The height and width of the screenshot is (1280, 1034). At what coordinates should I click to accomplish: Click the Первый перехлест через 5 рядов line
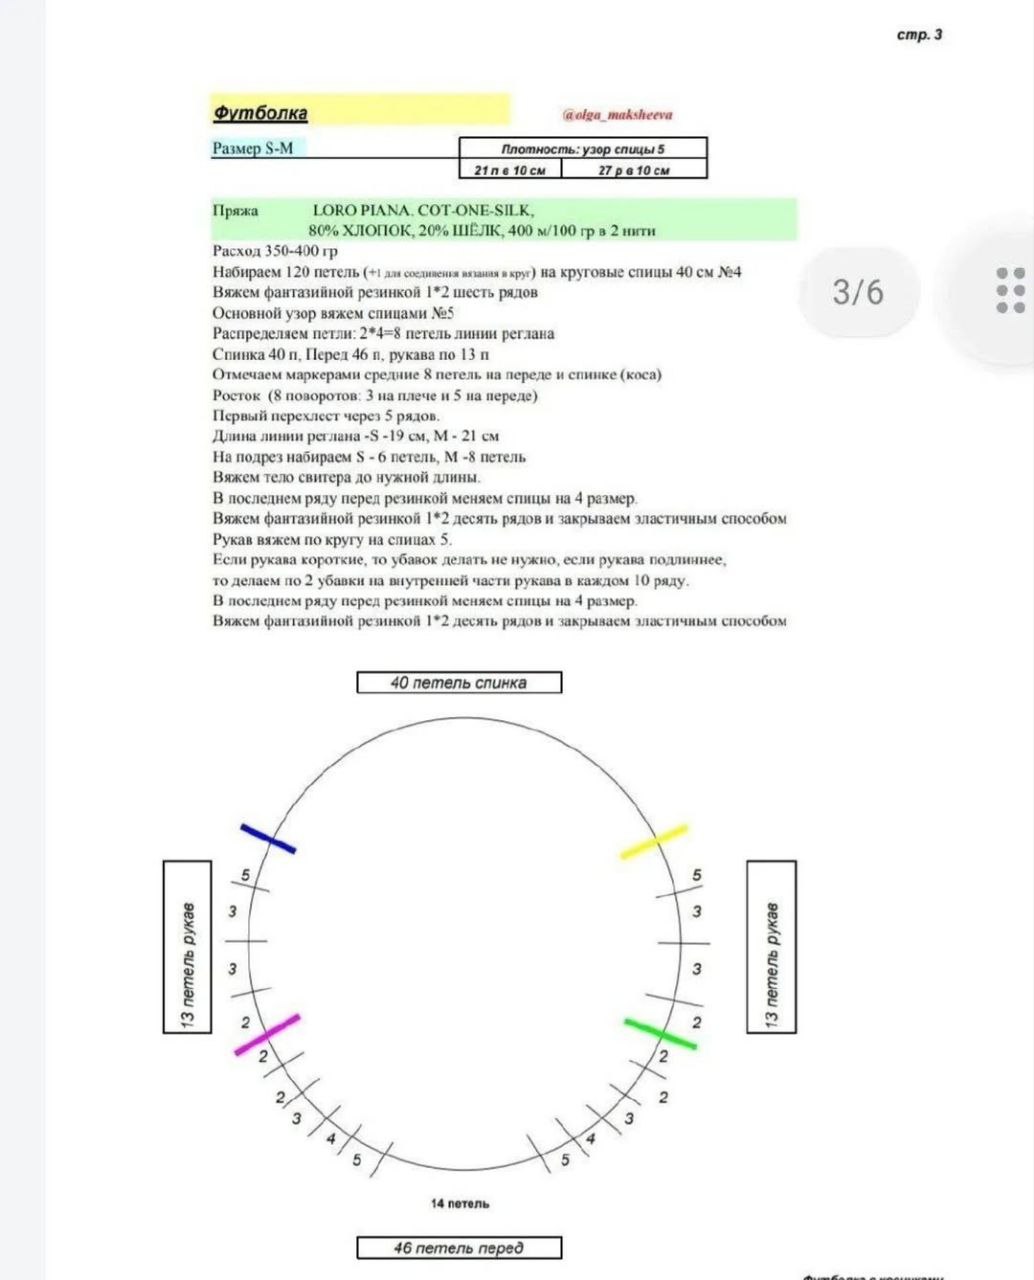coord(326,415)
